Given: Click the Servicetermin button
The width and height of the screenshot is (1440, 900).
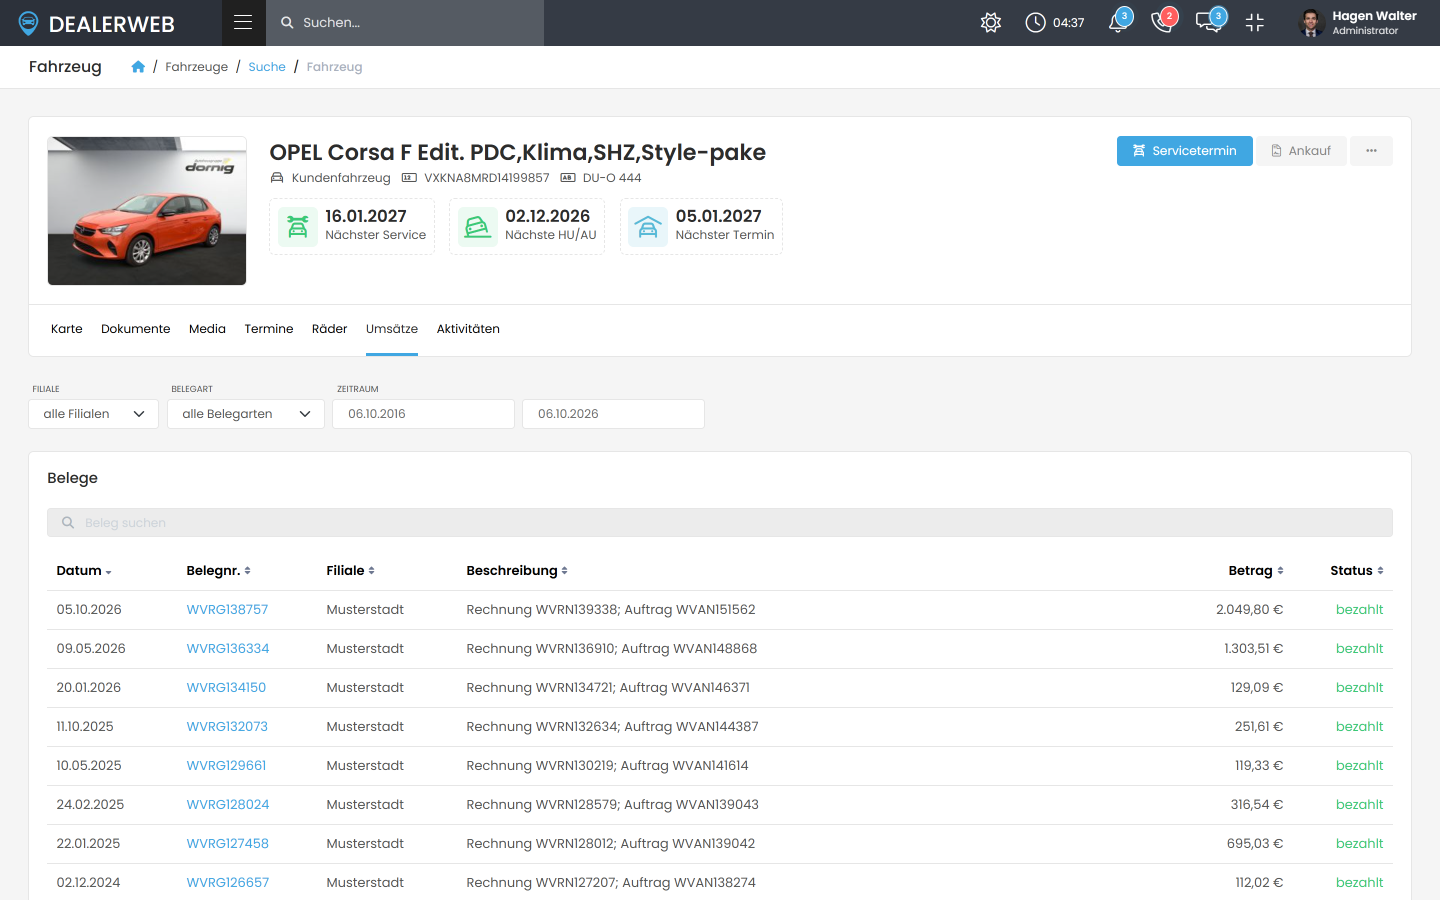Looking at the screenshot, I should click(1185, 151).
